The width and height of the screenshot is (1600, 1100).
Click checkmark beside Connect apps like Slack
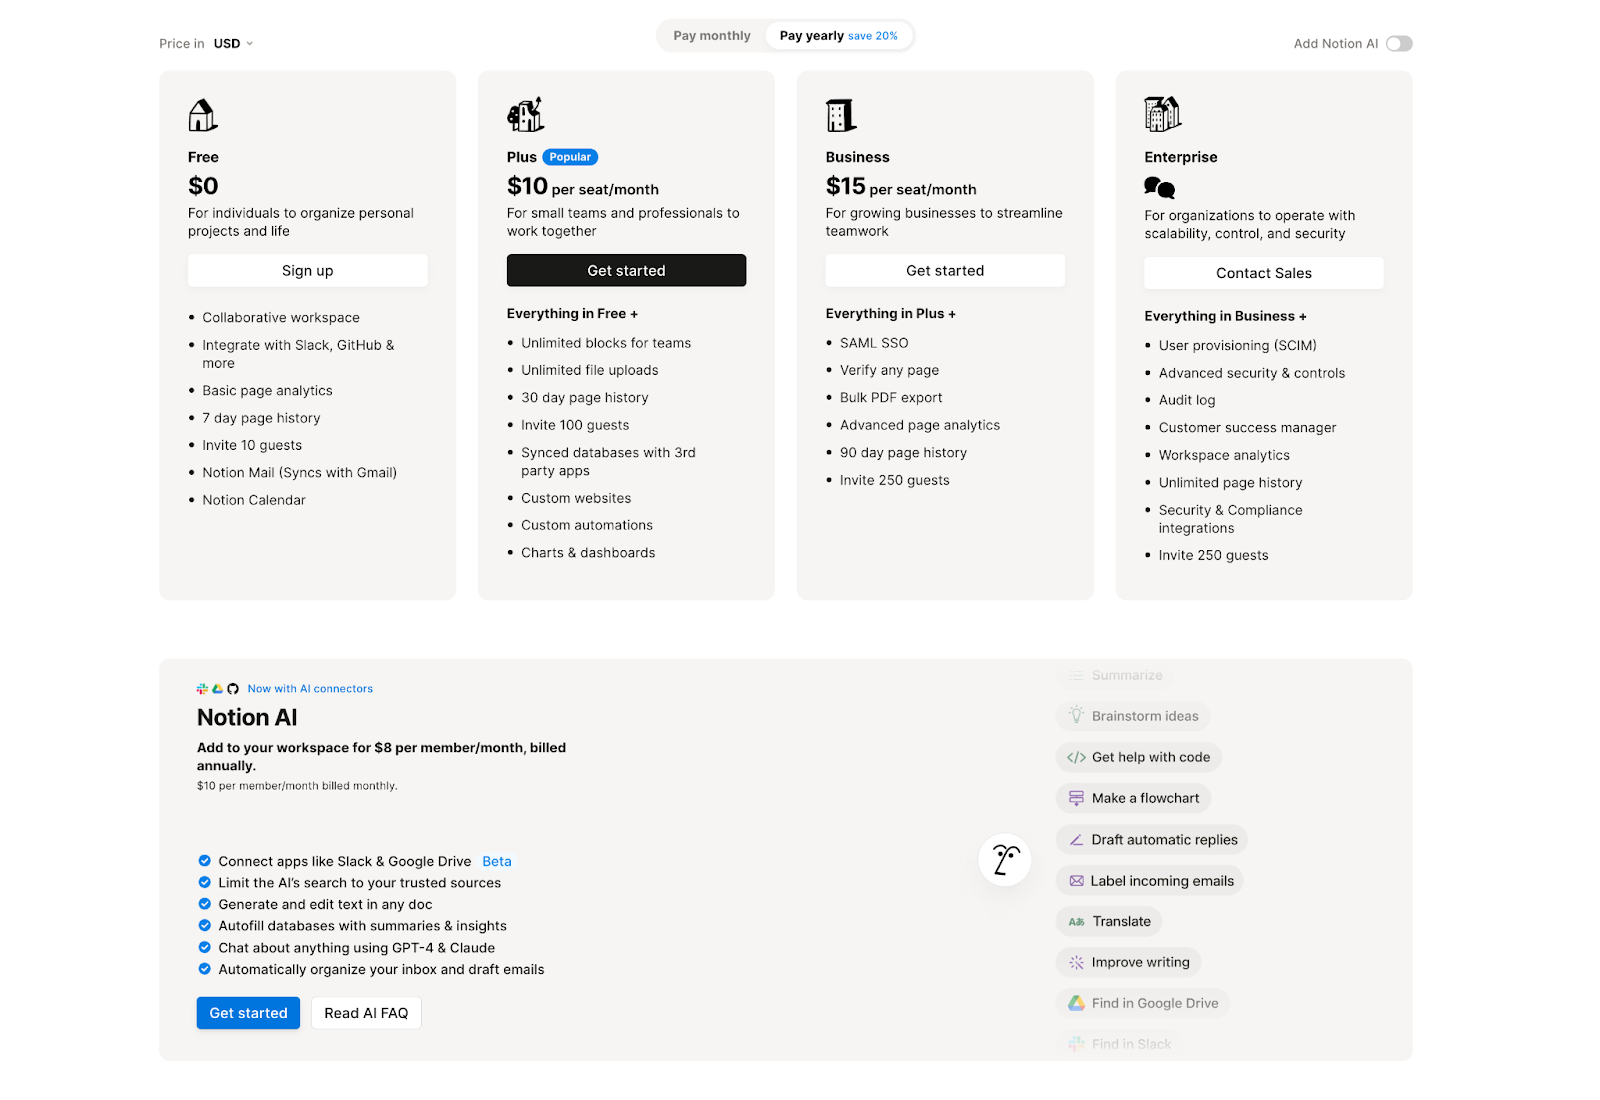[204, 861]
